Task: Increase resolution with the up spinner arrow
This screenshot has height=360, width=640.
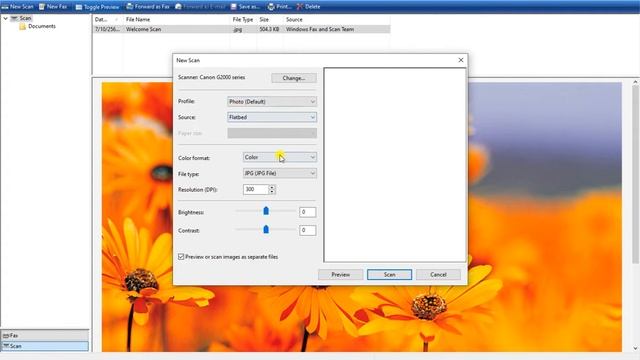Action: pyautogui.click(x=272, y=187)
